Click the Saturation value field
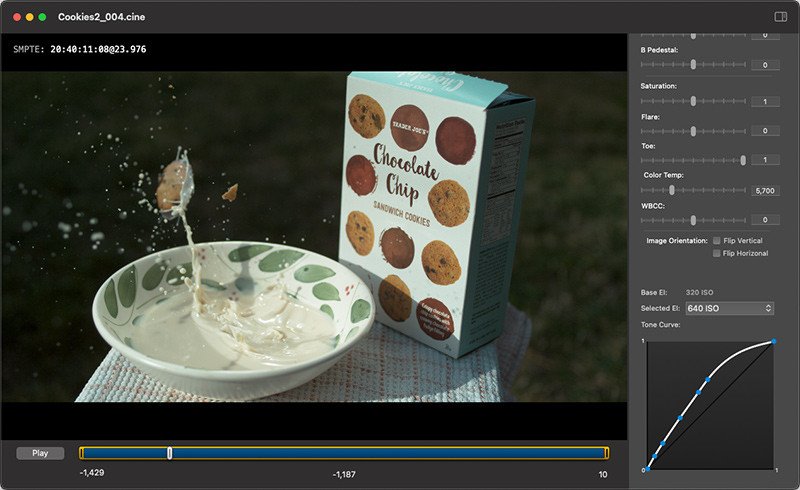The width and height of the screenshot is (800, 490). (x=765, y=102)
